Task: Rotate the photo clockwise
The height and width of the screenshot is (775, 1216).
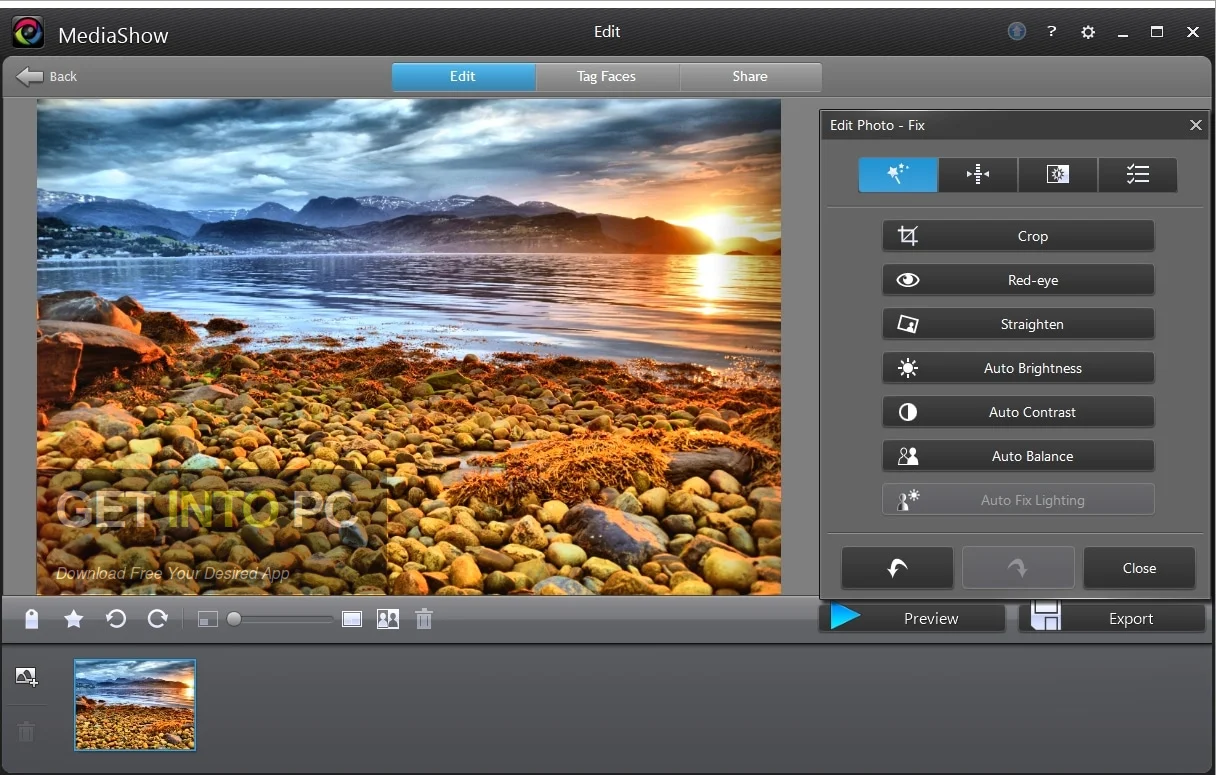Action: pos(157,618)
